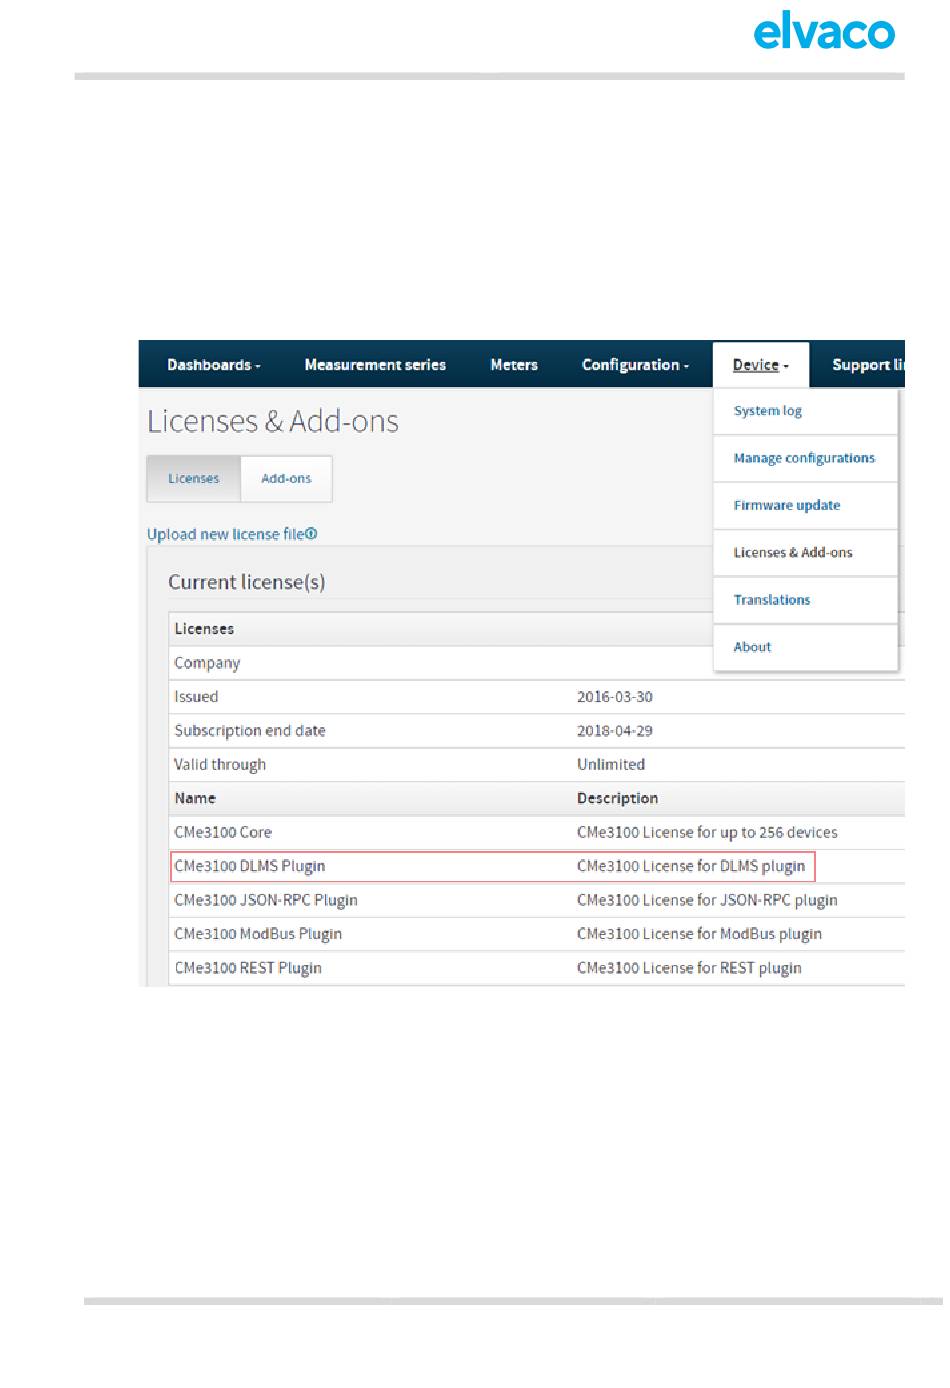
Task: Click the Unlimited value
Action: pyautogui.click(x=611, y=765)
